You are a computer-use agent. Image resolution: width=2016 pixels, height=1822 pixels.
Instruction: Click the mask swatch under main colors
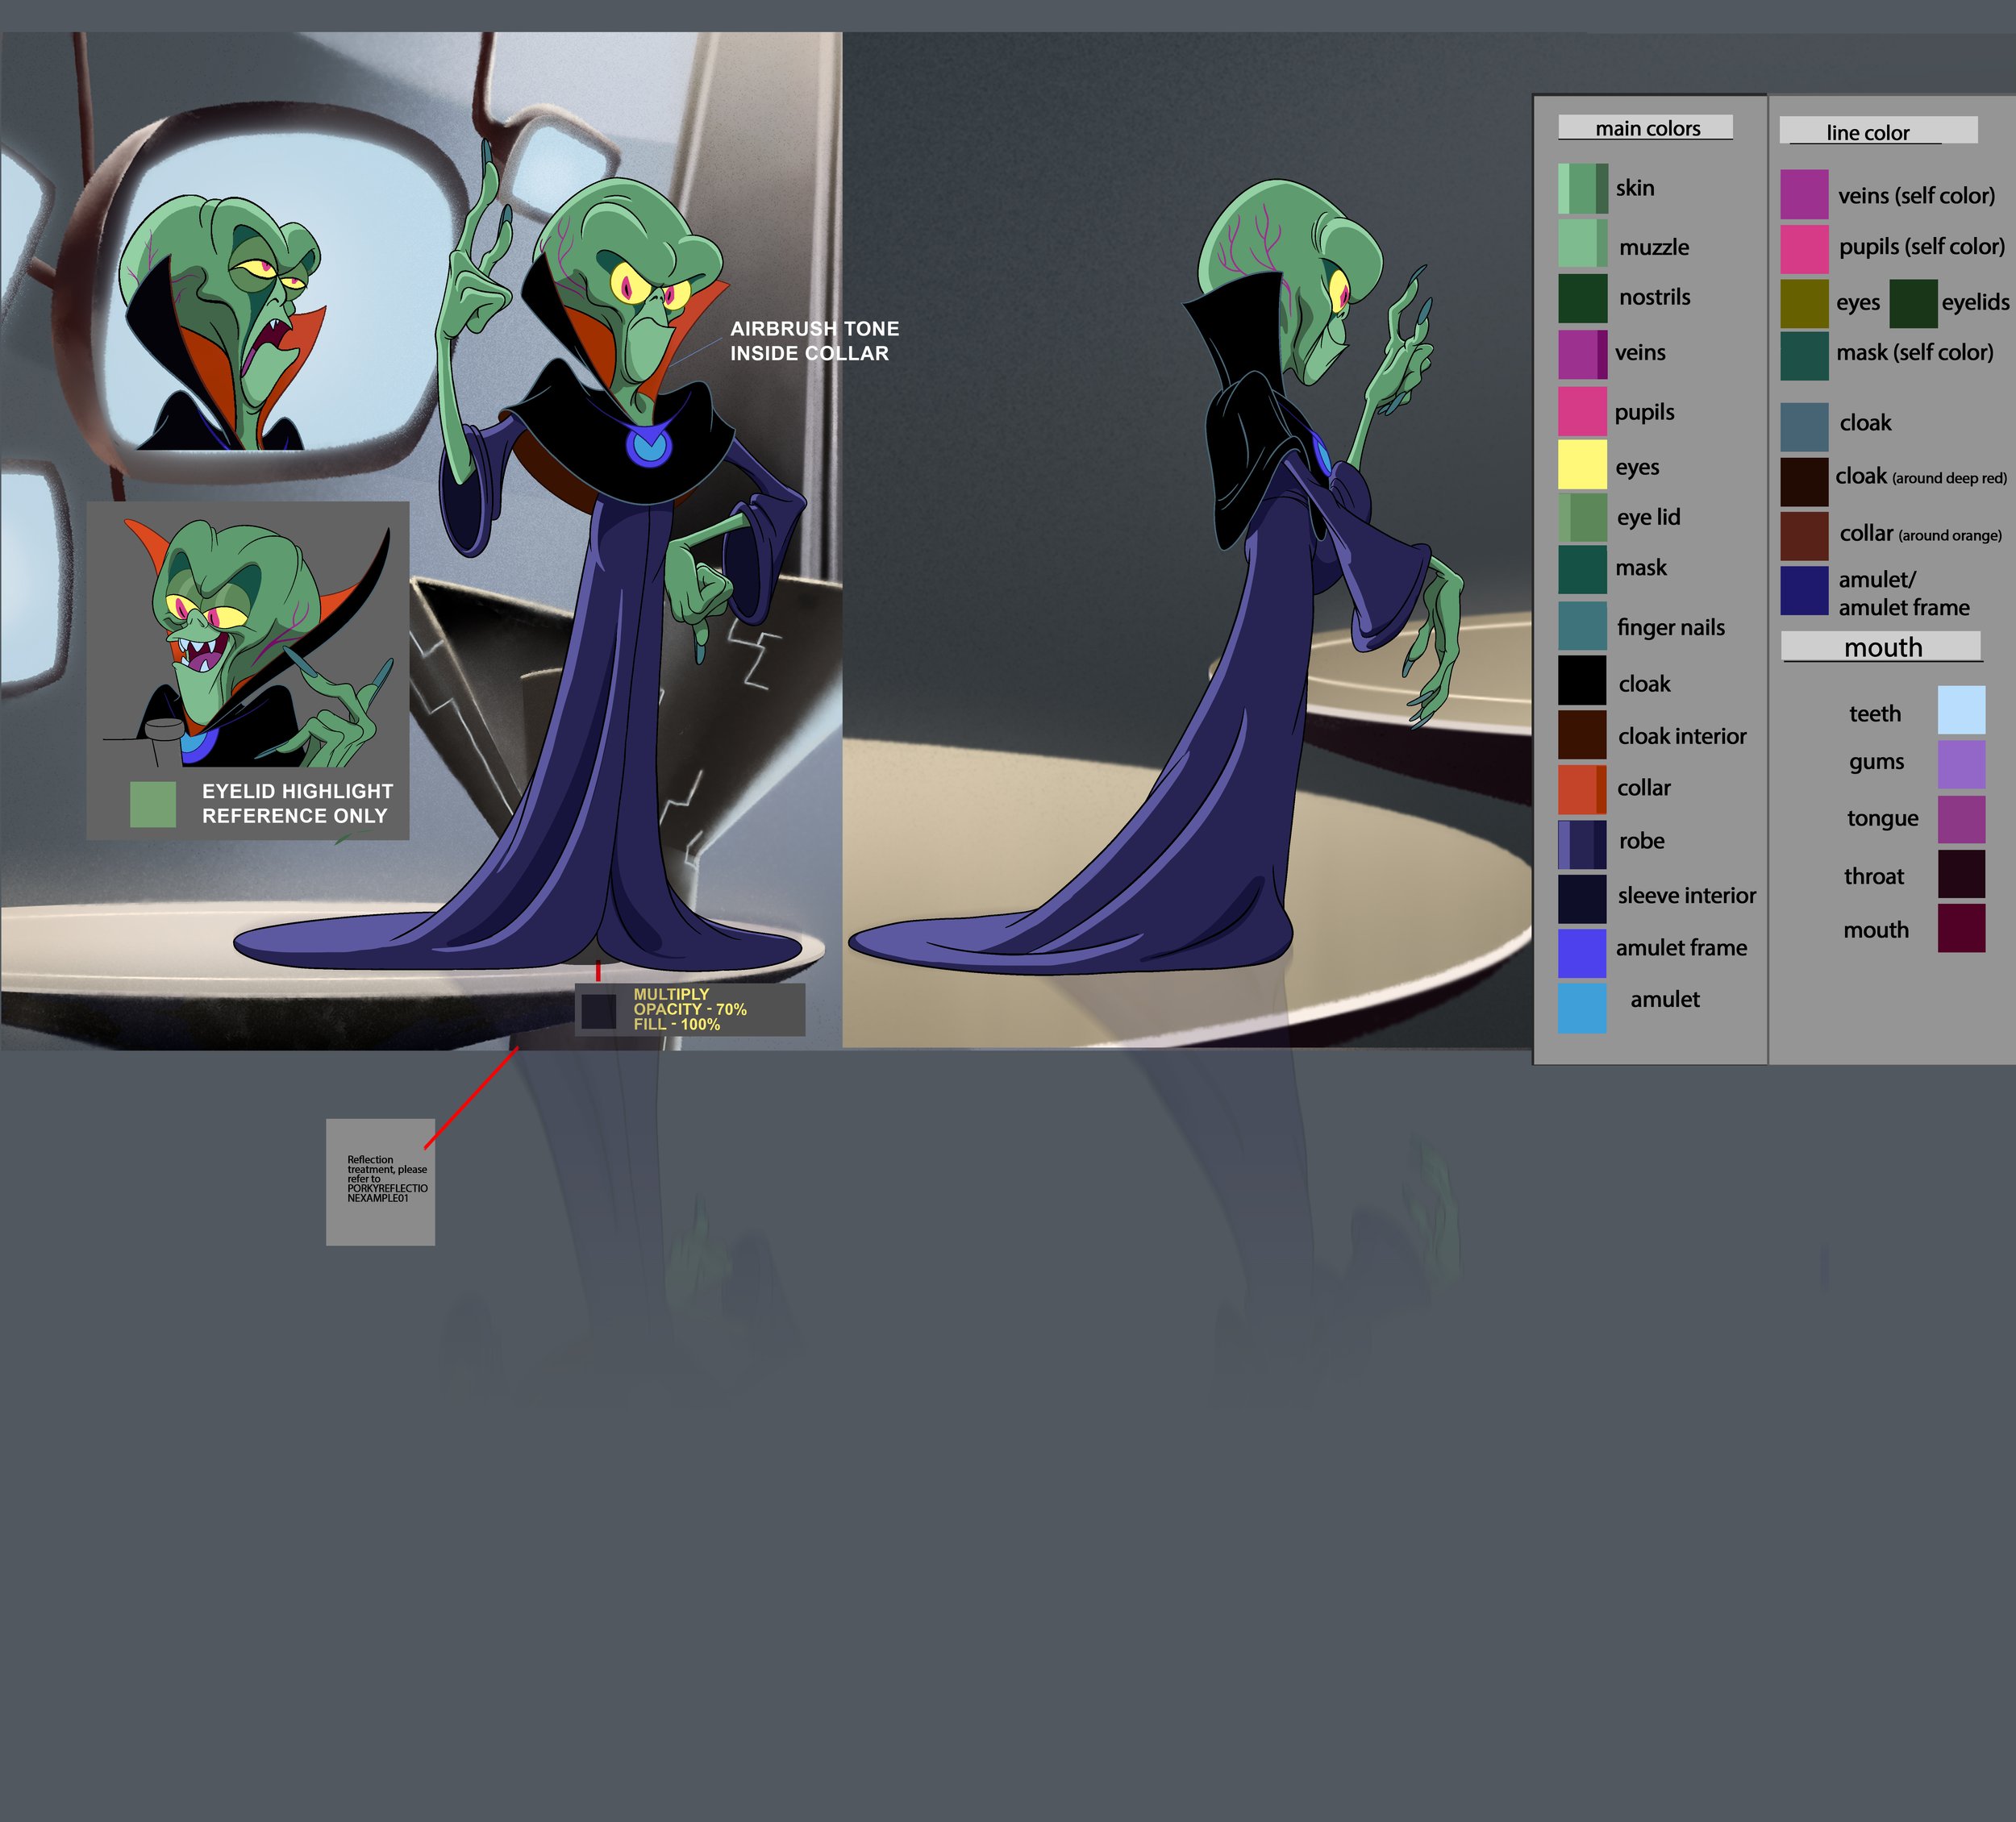click(x=1582, y=569)
